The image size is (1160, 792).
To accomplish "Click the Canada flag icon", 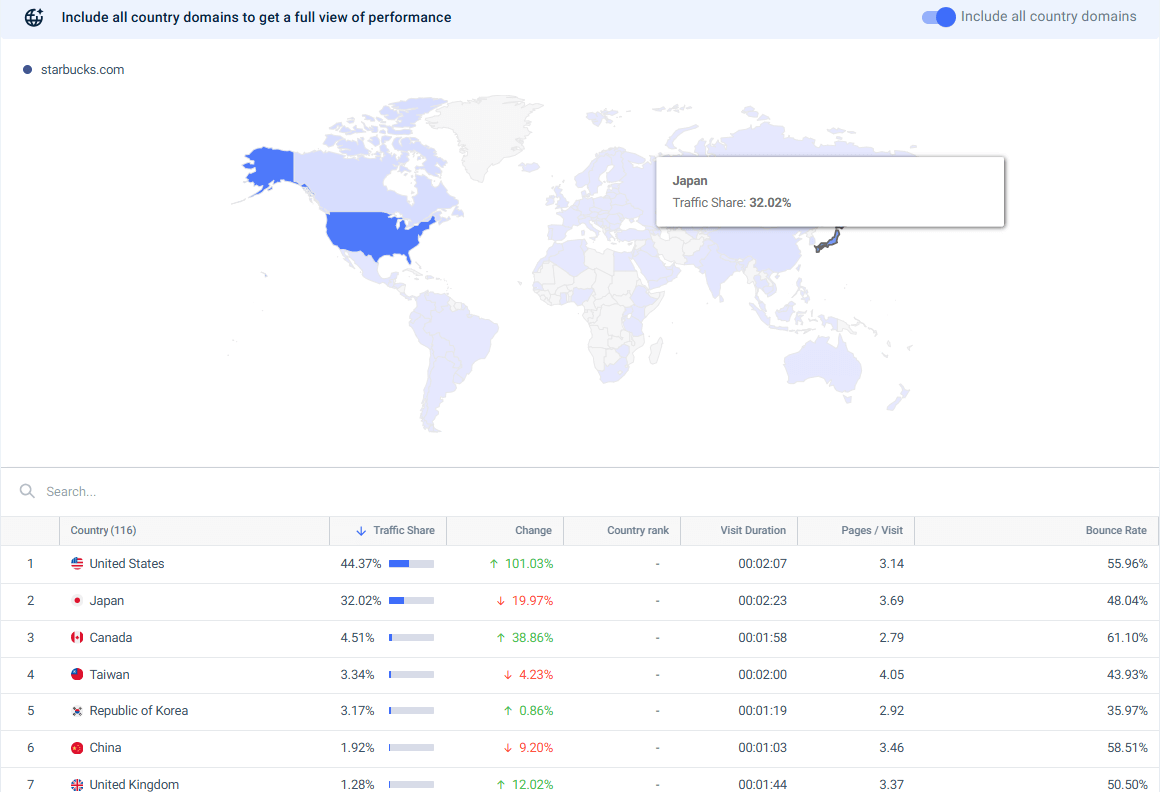I will point(77,638).
